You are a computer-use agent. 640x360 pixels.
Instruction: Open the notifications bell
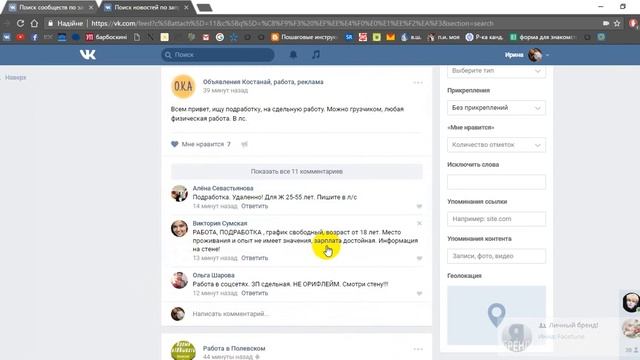point(293,54)
